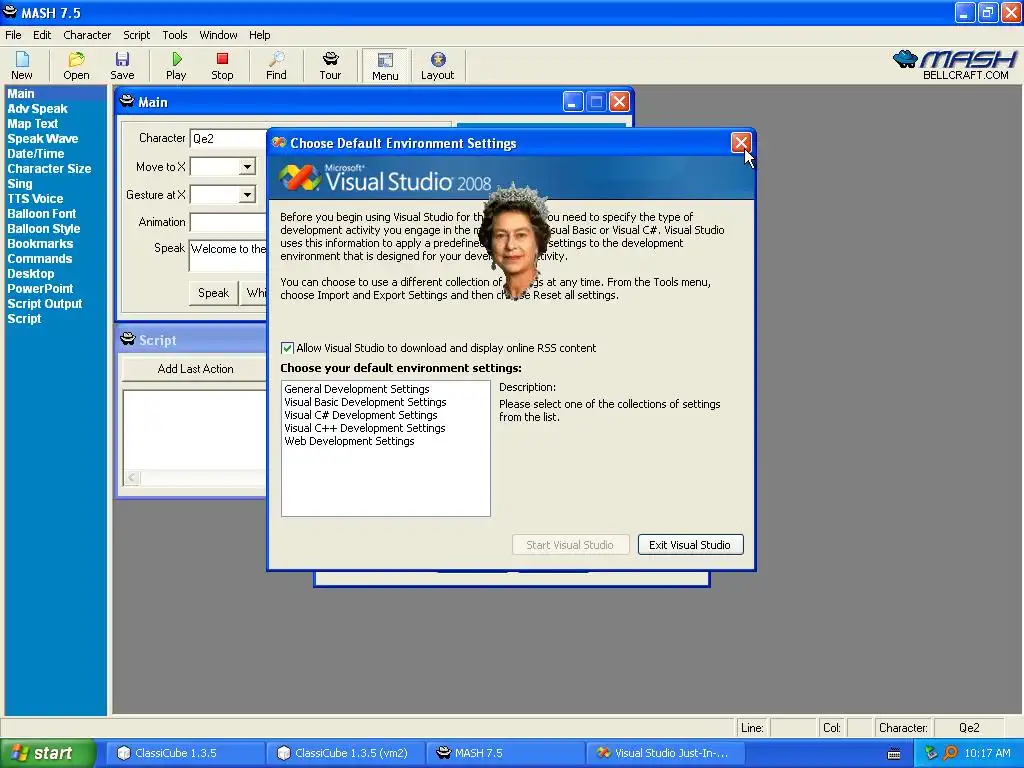1024x768 pixels.
Task: Select Balloon Style in the sidebar
Action: click(43, 229)
